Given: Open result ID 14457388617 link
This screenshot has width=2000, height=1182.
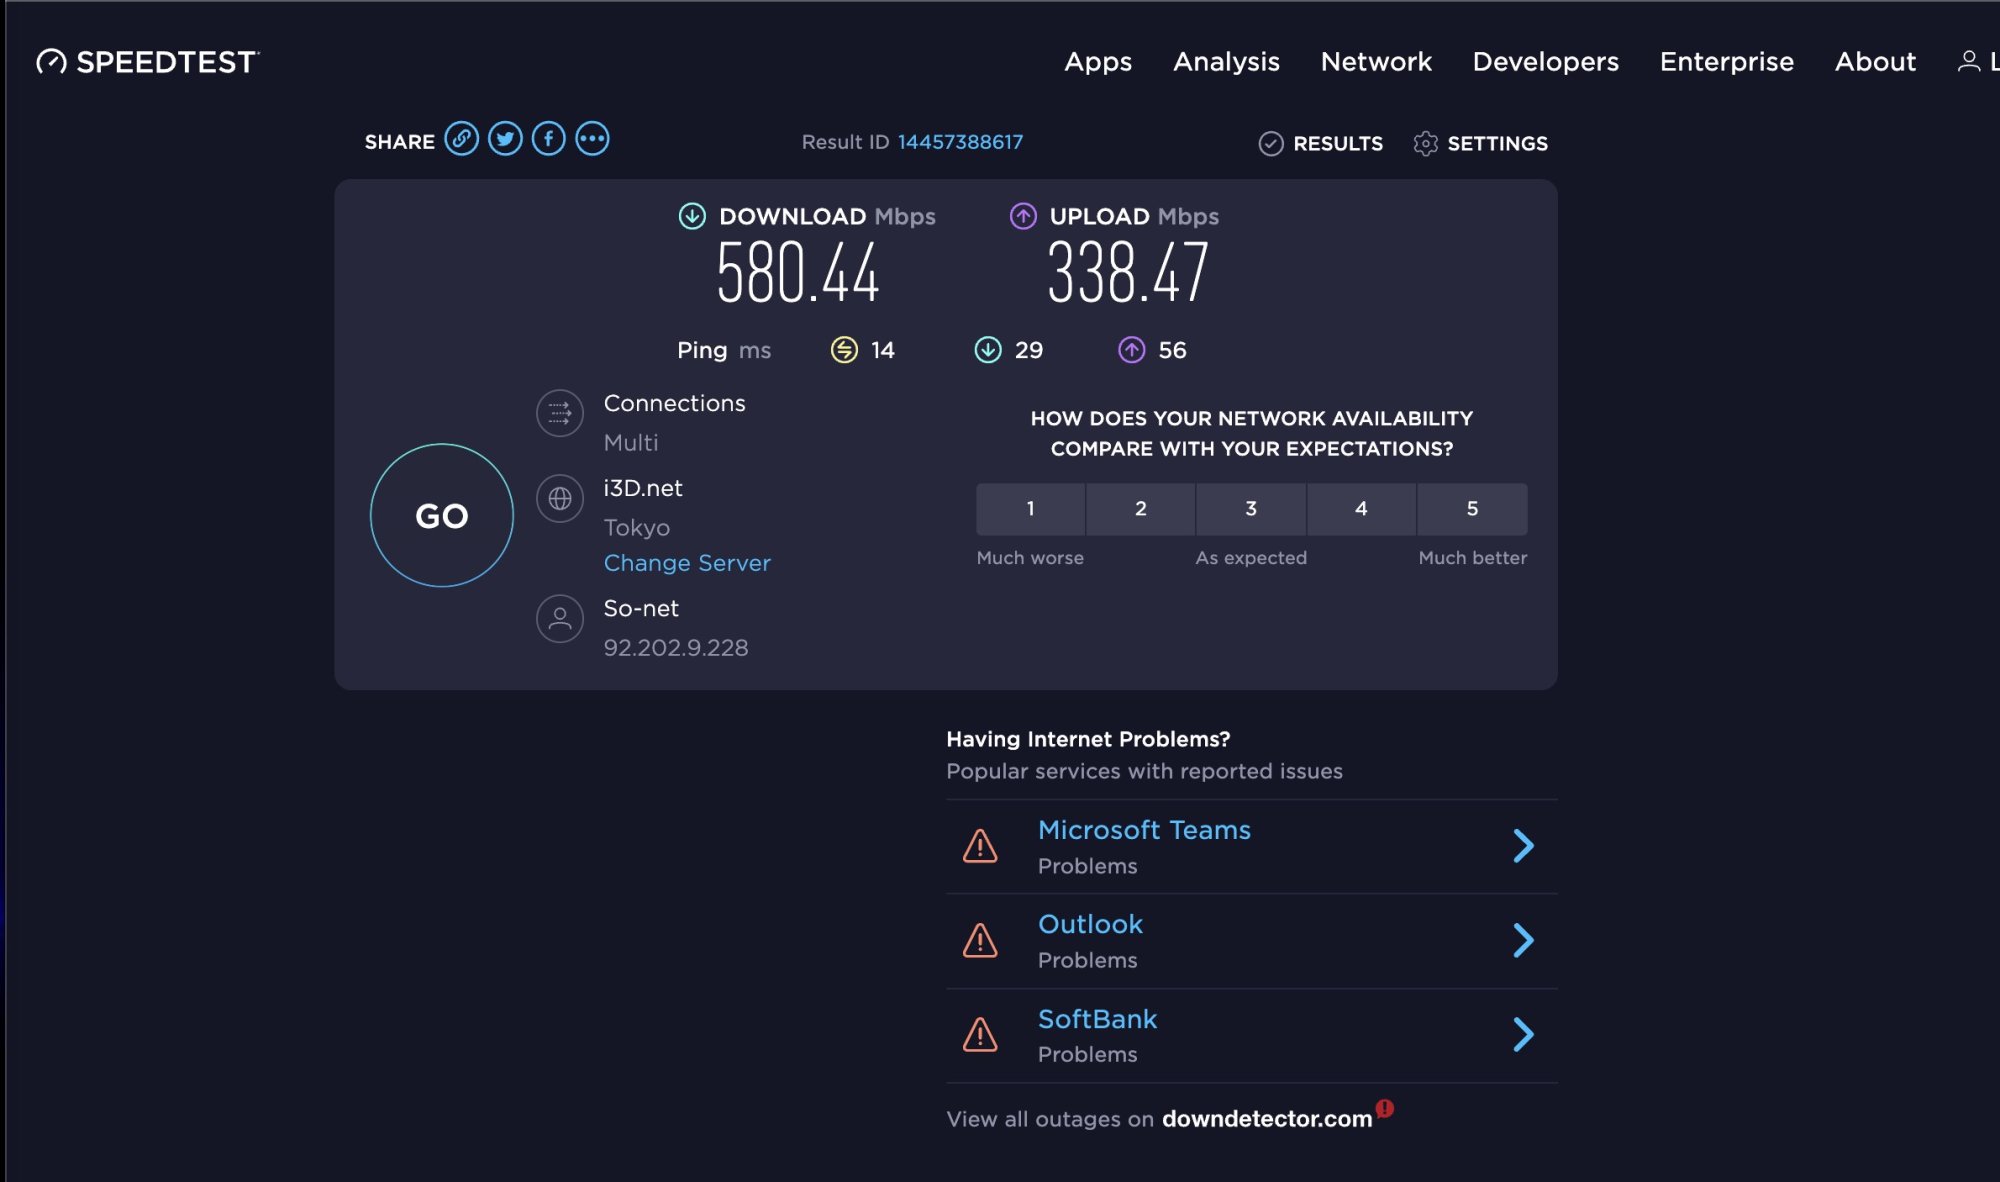Looking at the screenshot, I should [x=960, y=142].
